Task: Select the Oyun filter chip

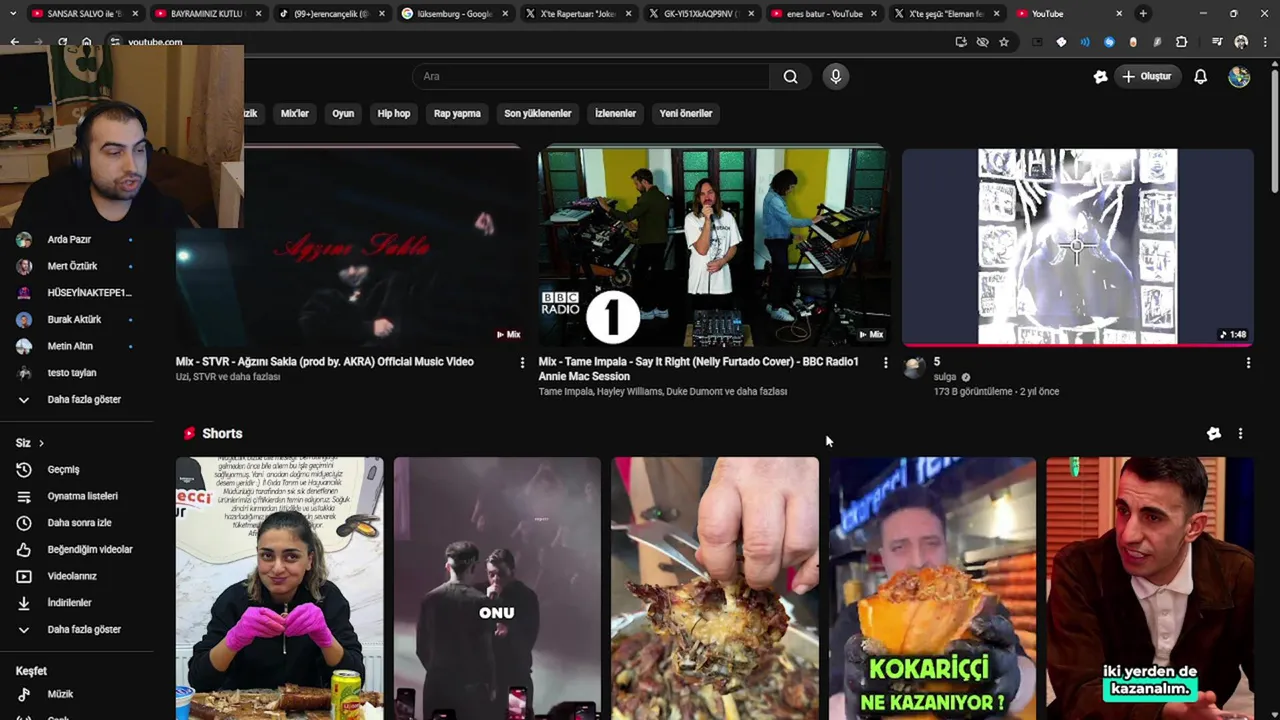Action: pyautogui.click(x=343, y=113)
